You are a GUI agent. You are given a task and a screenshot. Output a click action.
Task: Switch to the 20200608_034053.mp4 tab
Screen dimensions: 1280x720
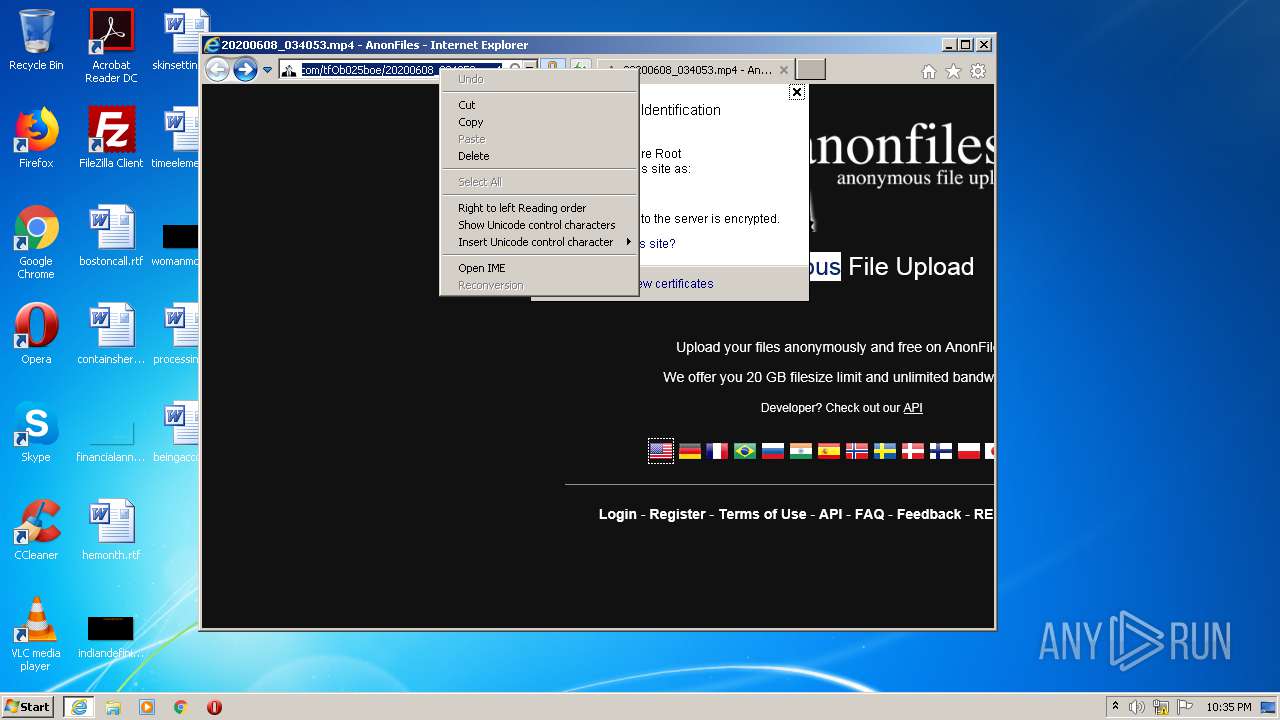695,70
